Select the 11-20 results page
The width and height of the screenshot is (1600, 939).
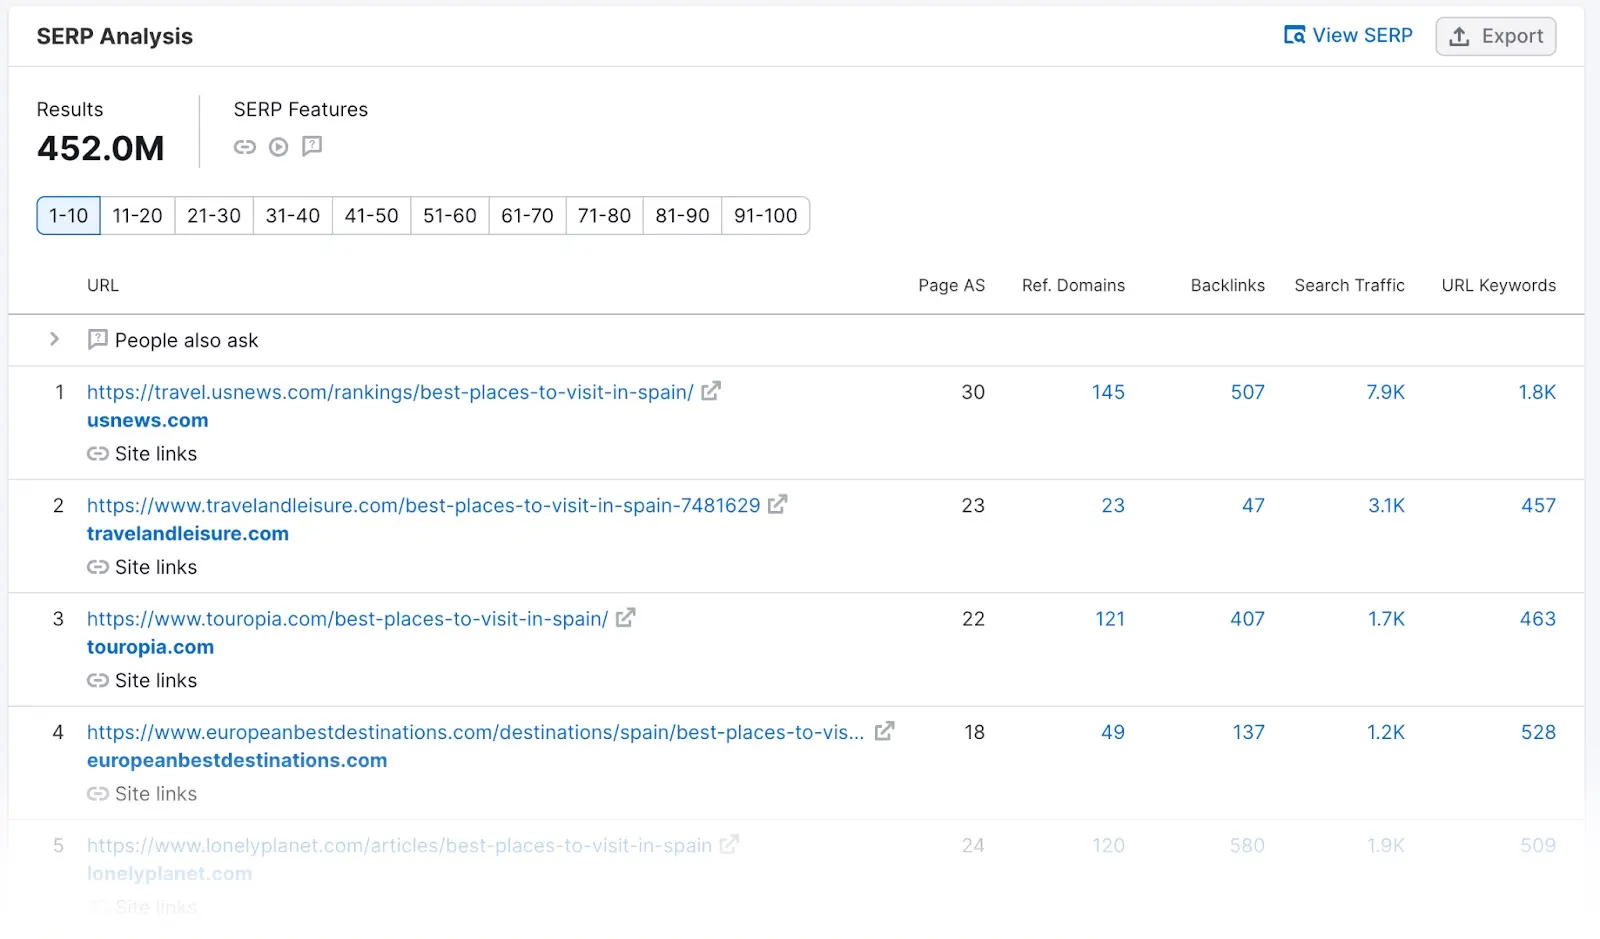click(x=137, y=215)
